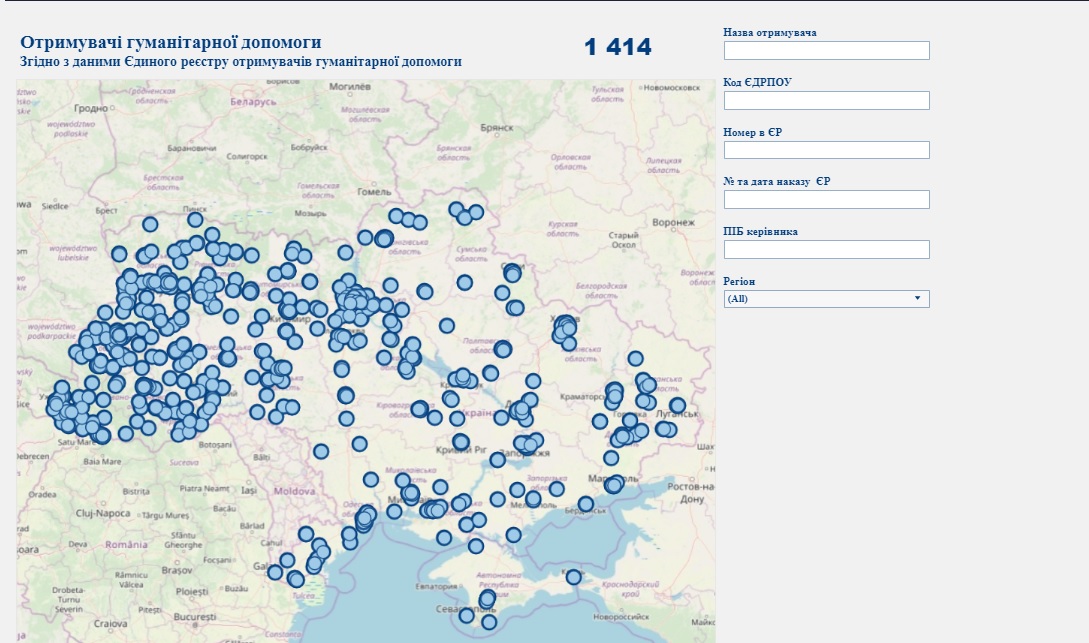Focus the Назва отримувача search field
Screen dimensions: 1089x643
(x=826, y=50)
